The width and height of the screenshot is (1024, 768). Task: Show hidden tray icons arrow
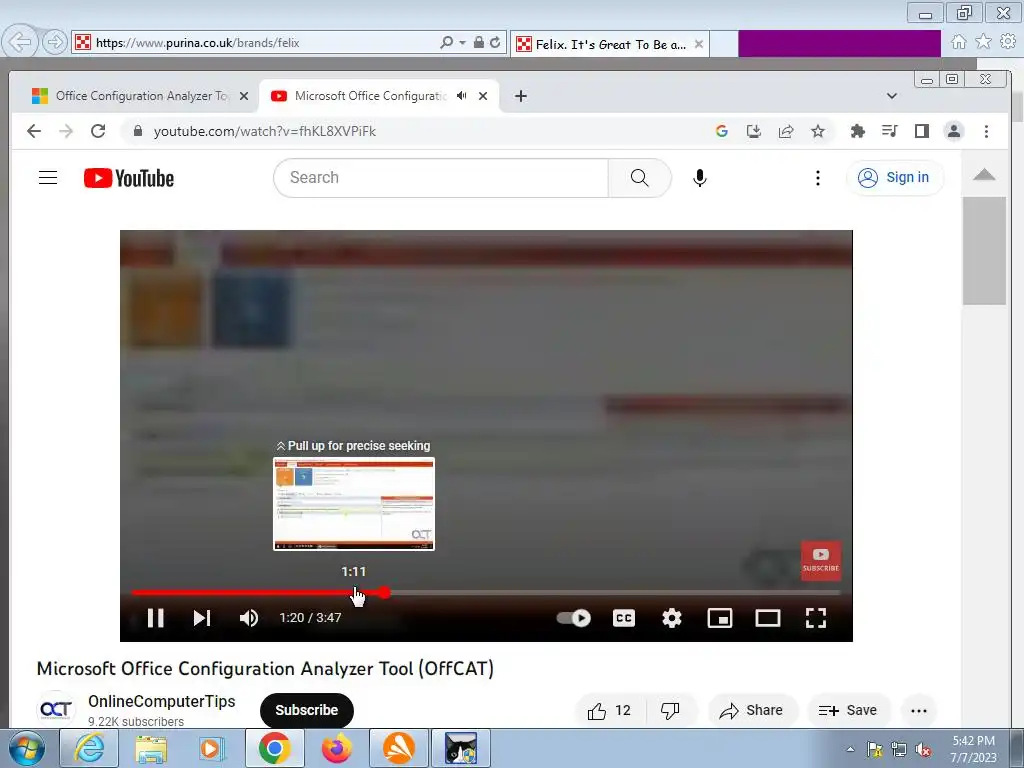pos(850,749)
